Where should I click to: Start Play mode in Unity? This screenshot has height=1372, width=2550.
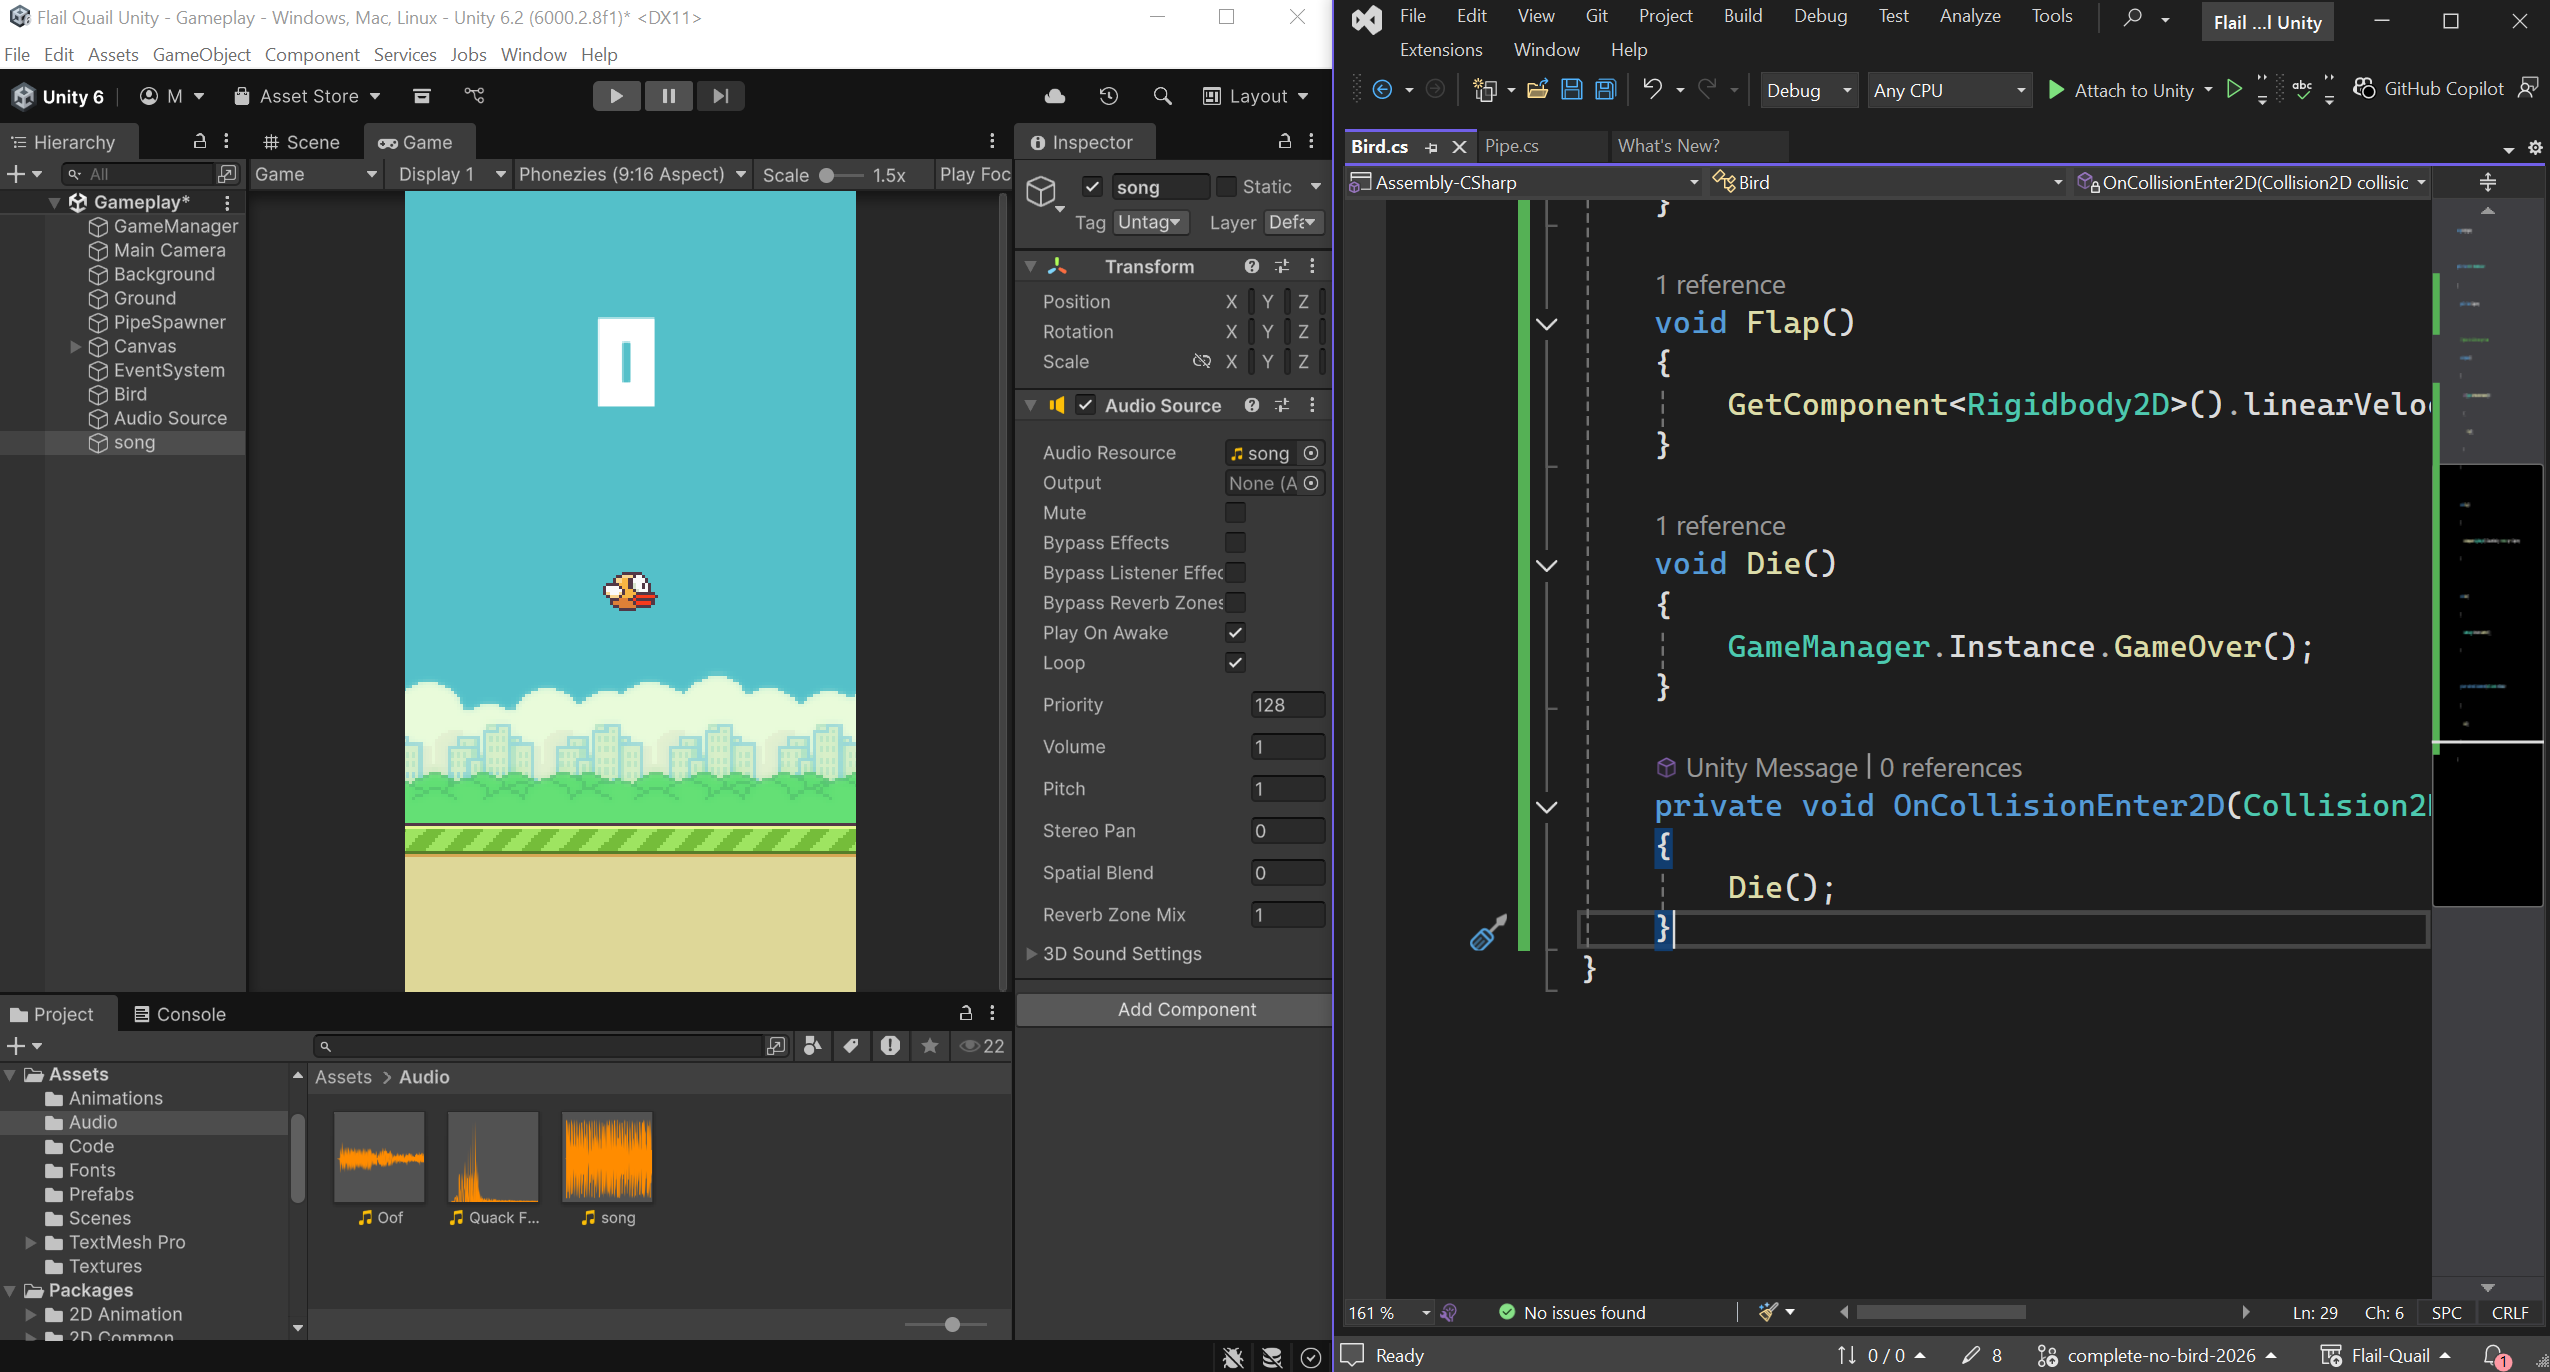point(616,96)
